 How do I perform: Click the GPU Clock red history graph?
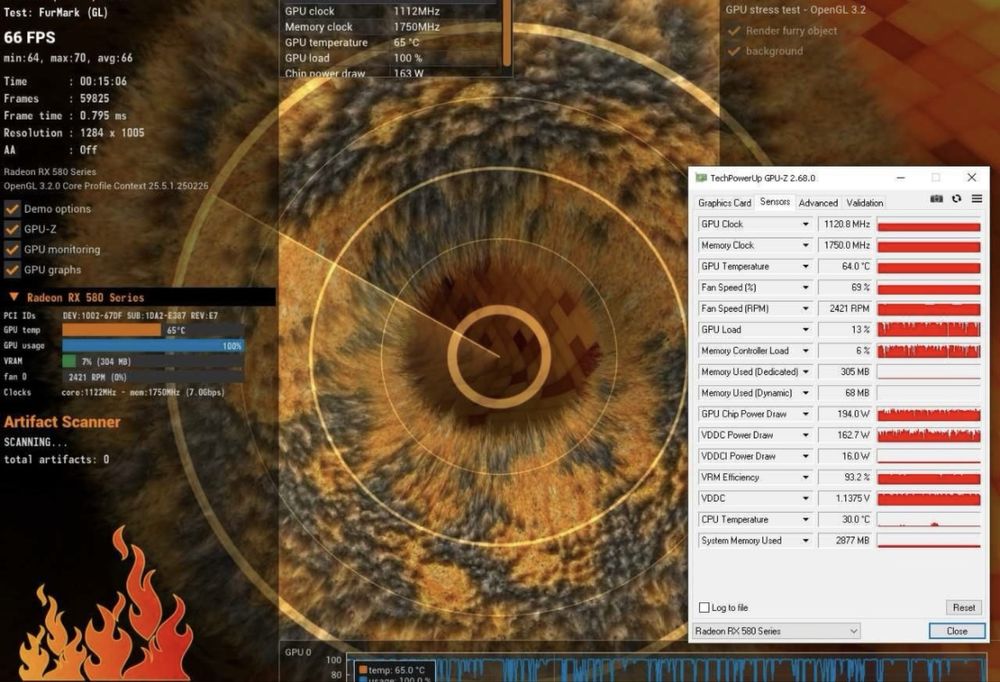pyautogui.click(x=929, y=225)
